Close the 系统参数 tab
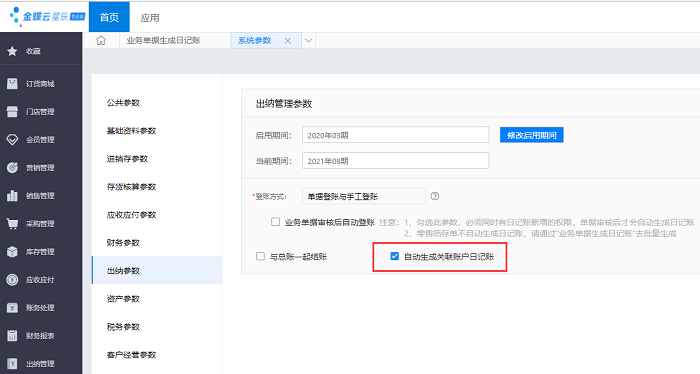This screenshot has width=700, height=374. pos(288,41)
